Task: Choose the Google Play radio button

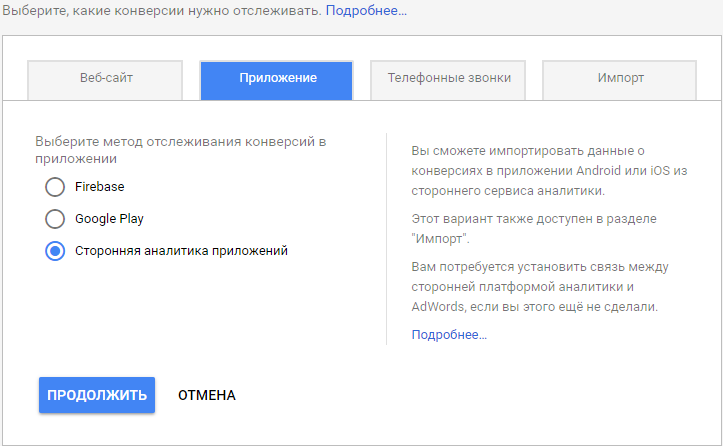Action: click(55, 219)
